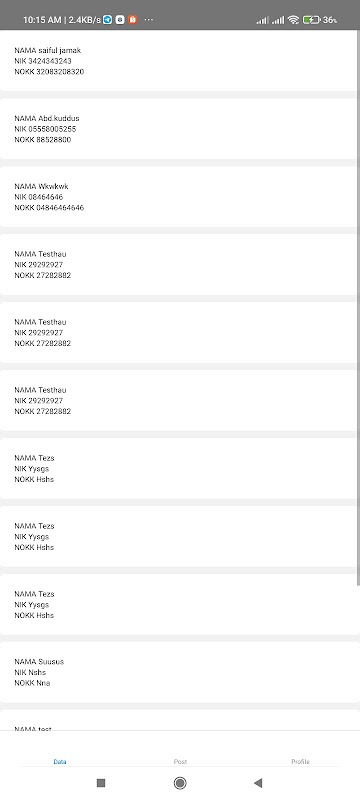
Task: Open the last Tezs record card
Action: (178, 604)
